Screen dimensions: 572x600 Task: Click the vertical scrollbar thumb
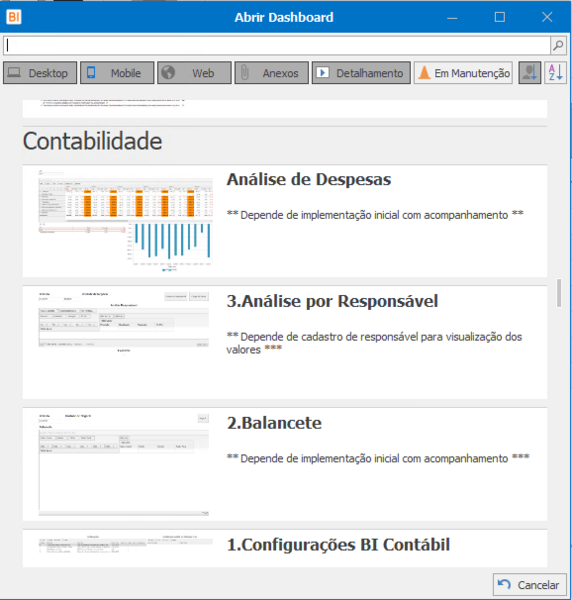click(559, 293)
